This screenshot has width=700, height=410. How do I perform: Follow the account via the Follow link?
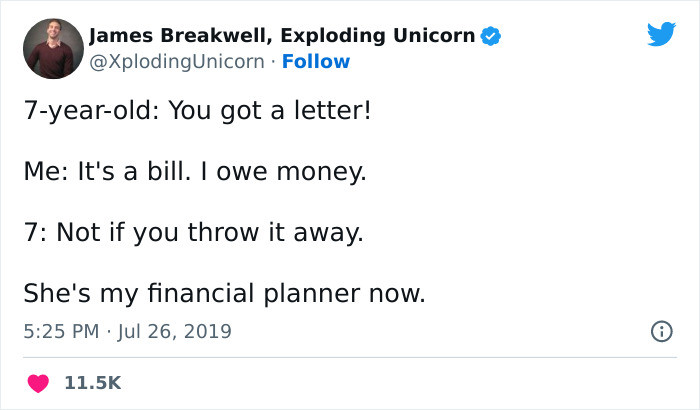coord(316,62)
